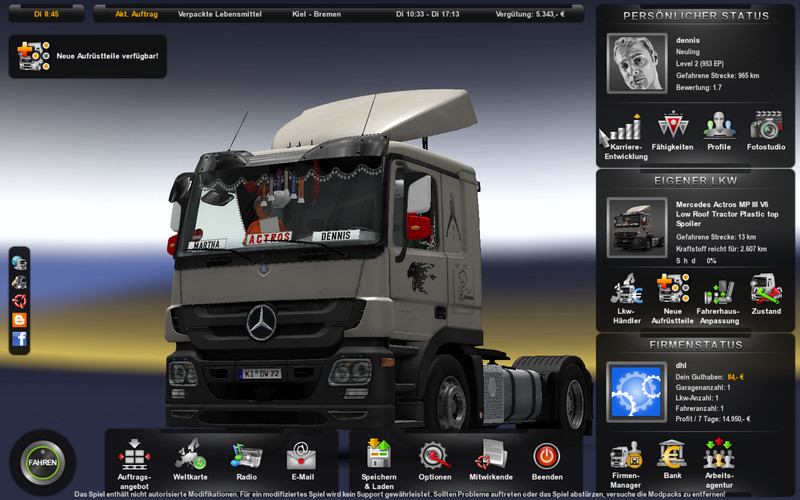Click Dein Guthaben 84,- € balance

709,377
